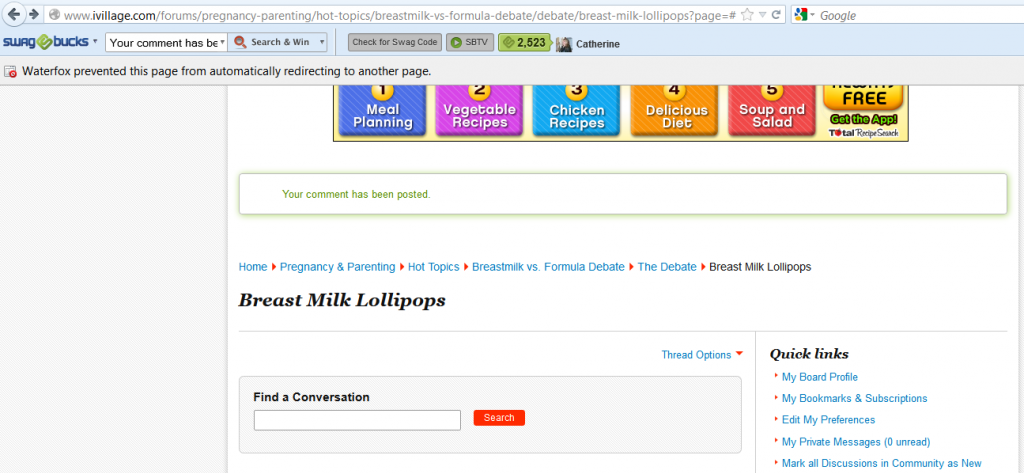Open the Google search engine selector
1024x473 pixels.
pyautogui.click(x=805, y=15)
